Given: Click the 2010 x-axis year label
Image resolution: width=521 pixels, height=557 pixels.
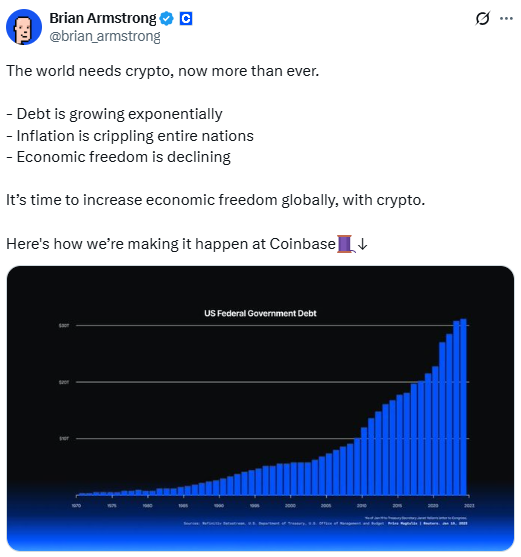Looking at the screenshot, I should pos(362,505).
